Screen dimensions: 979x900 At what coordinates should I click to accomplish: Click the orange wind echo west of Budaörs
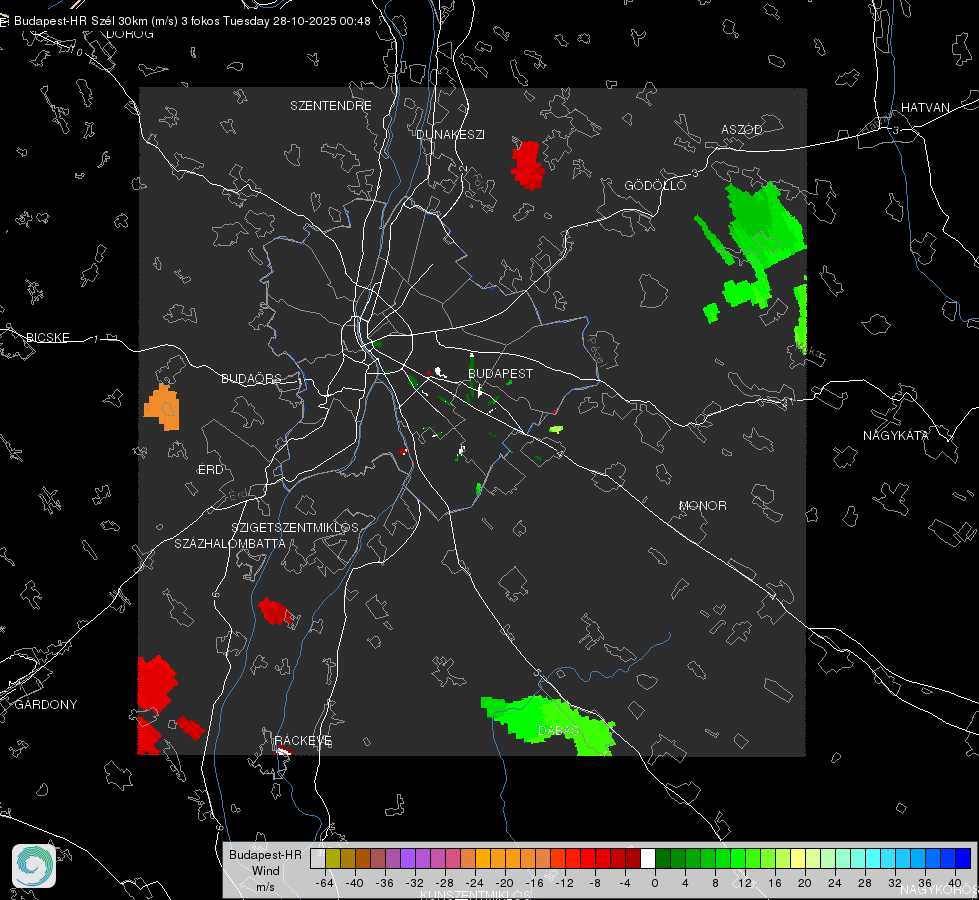pos(162,407)
